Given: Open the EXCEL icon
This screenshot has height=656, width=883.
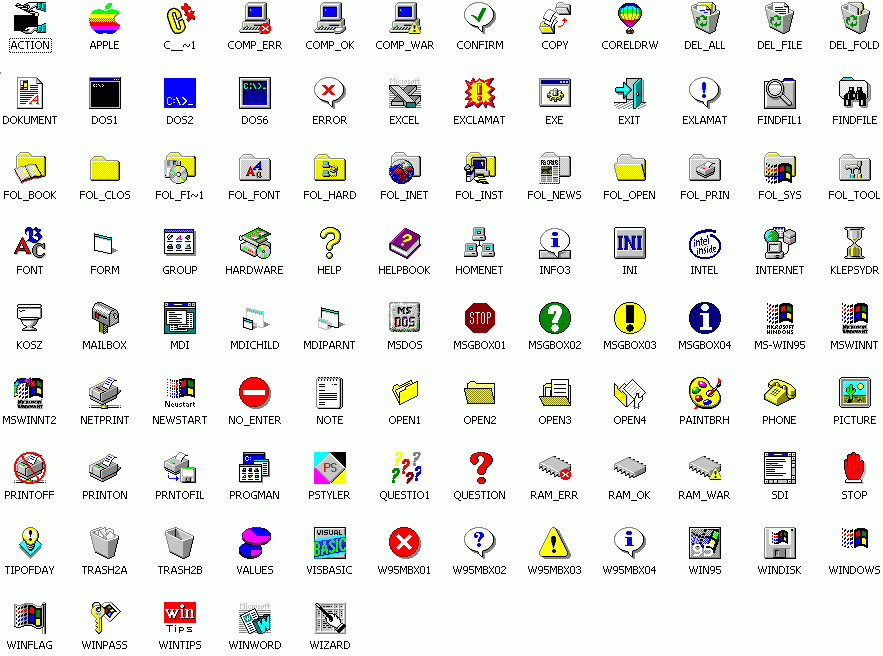Looking at the screenshot, I should pyautogui.click(x=404, y=93).
